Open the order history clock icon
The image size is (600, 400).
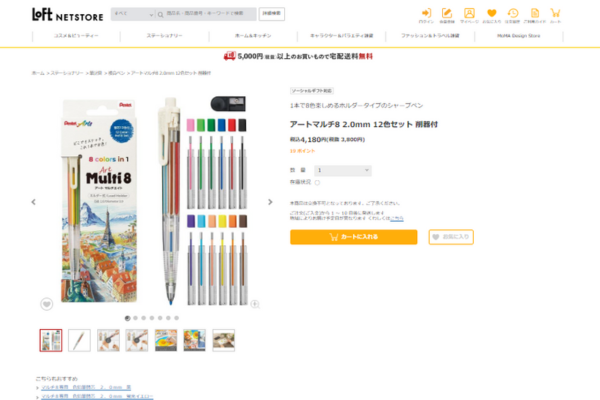click(x=513, y=13)
